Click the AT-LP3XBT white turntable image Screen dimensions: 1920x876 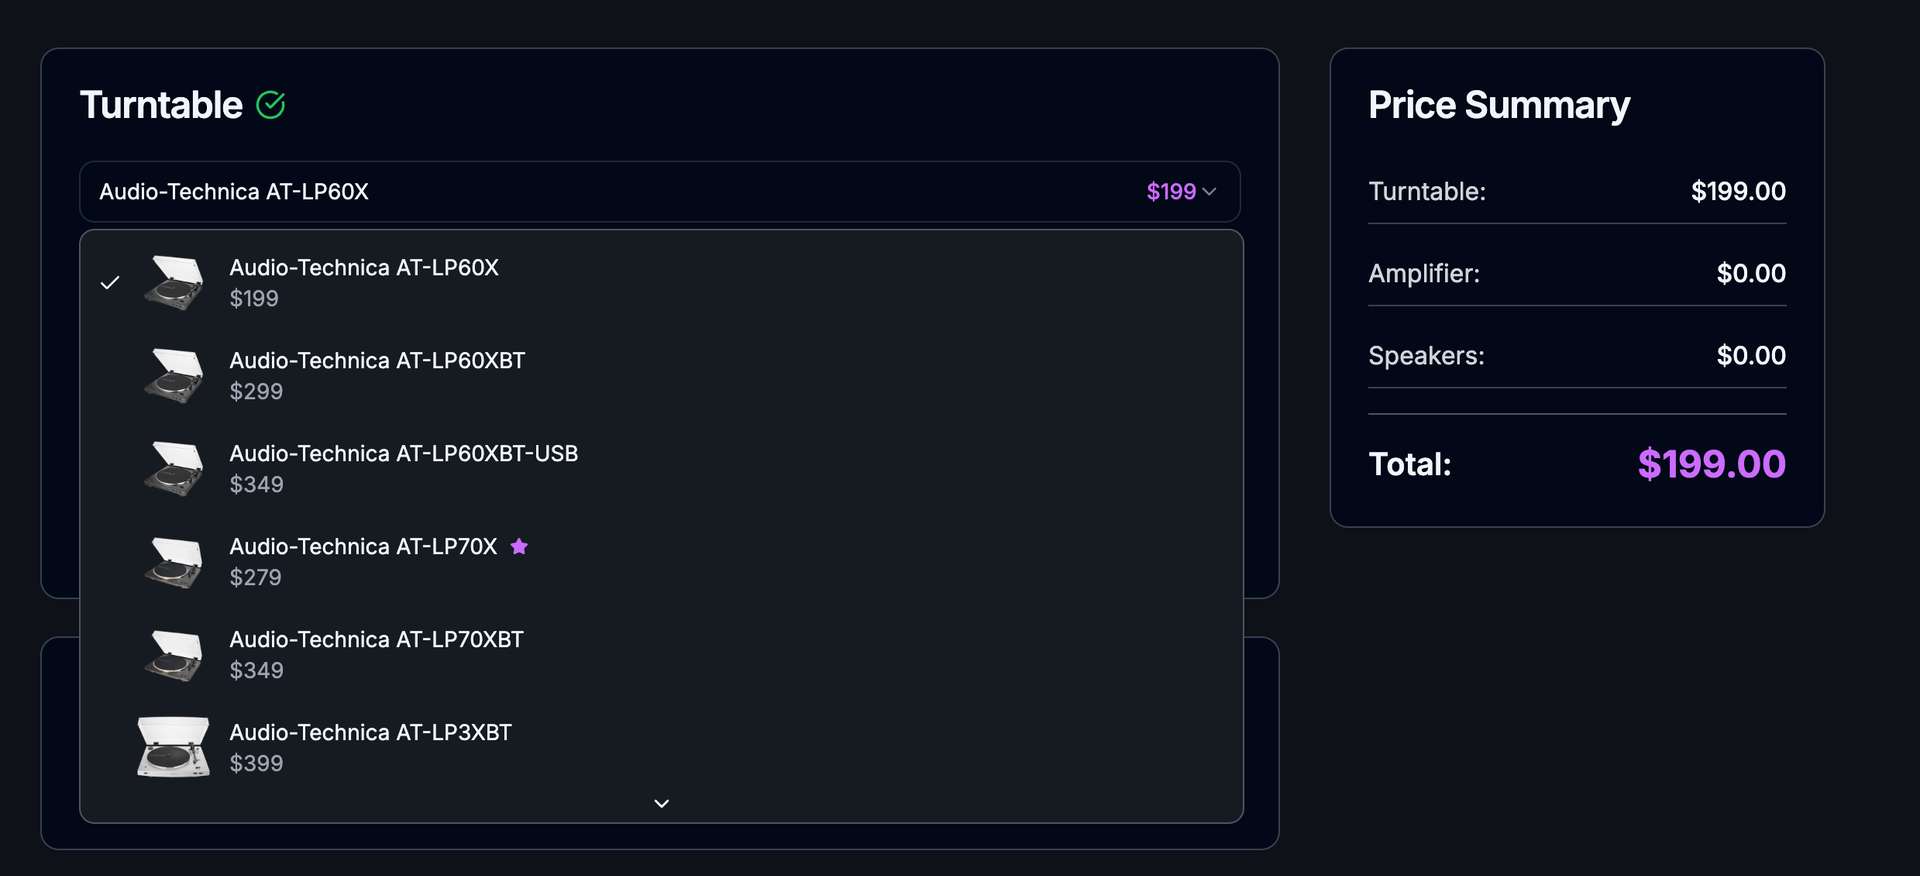tap(173, 746)
